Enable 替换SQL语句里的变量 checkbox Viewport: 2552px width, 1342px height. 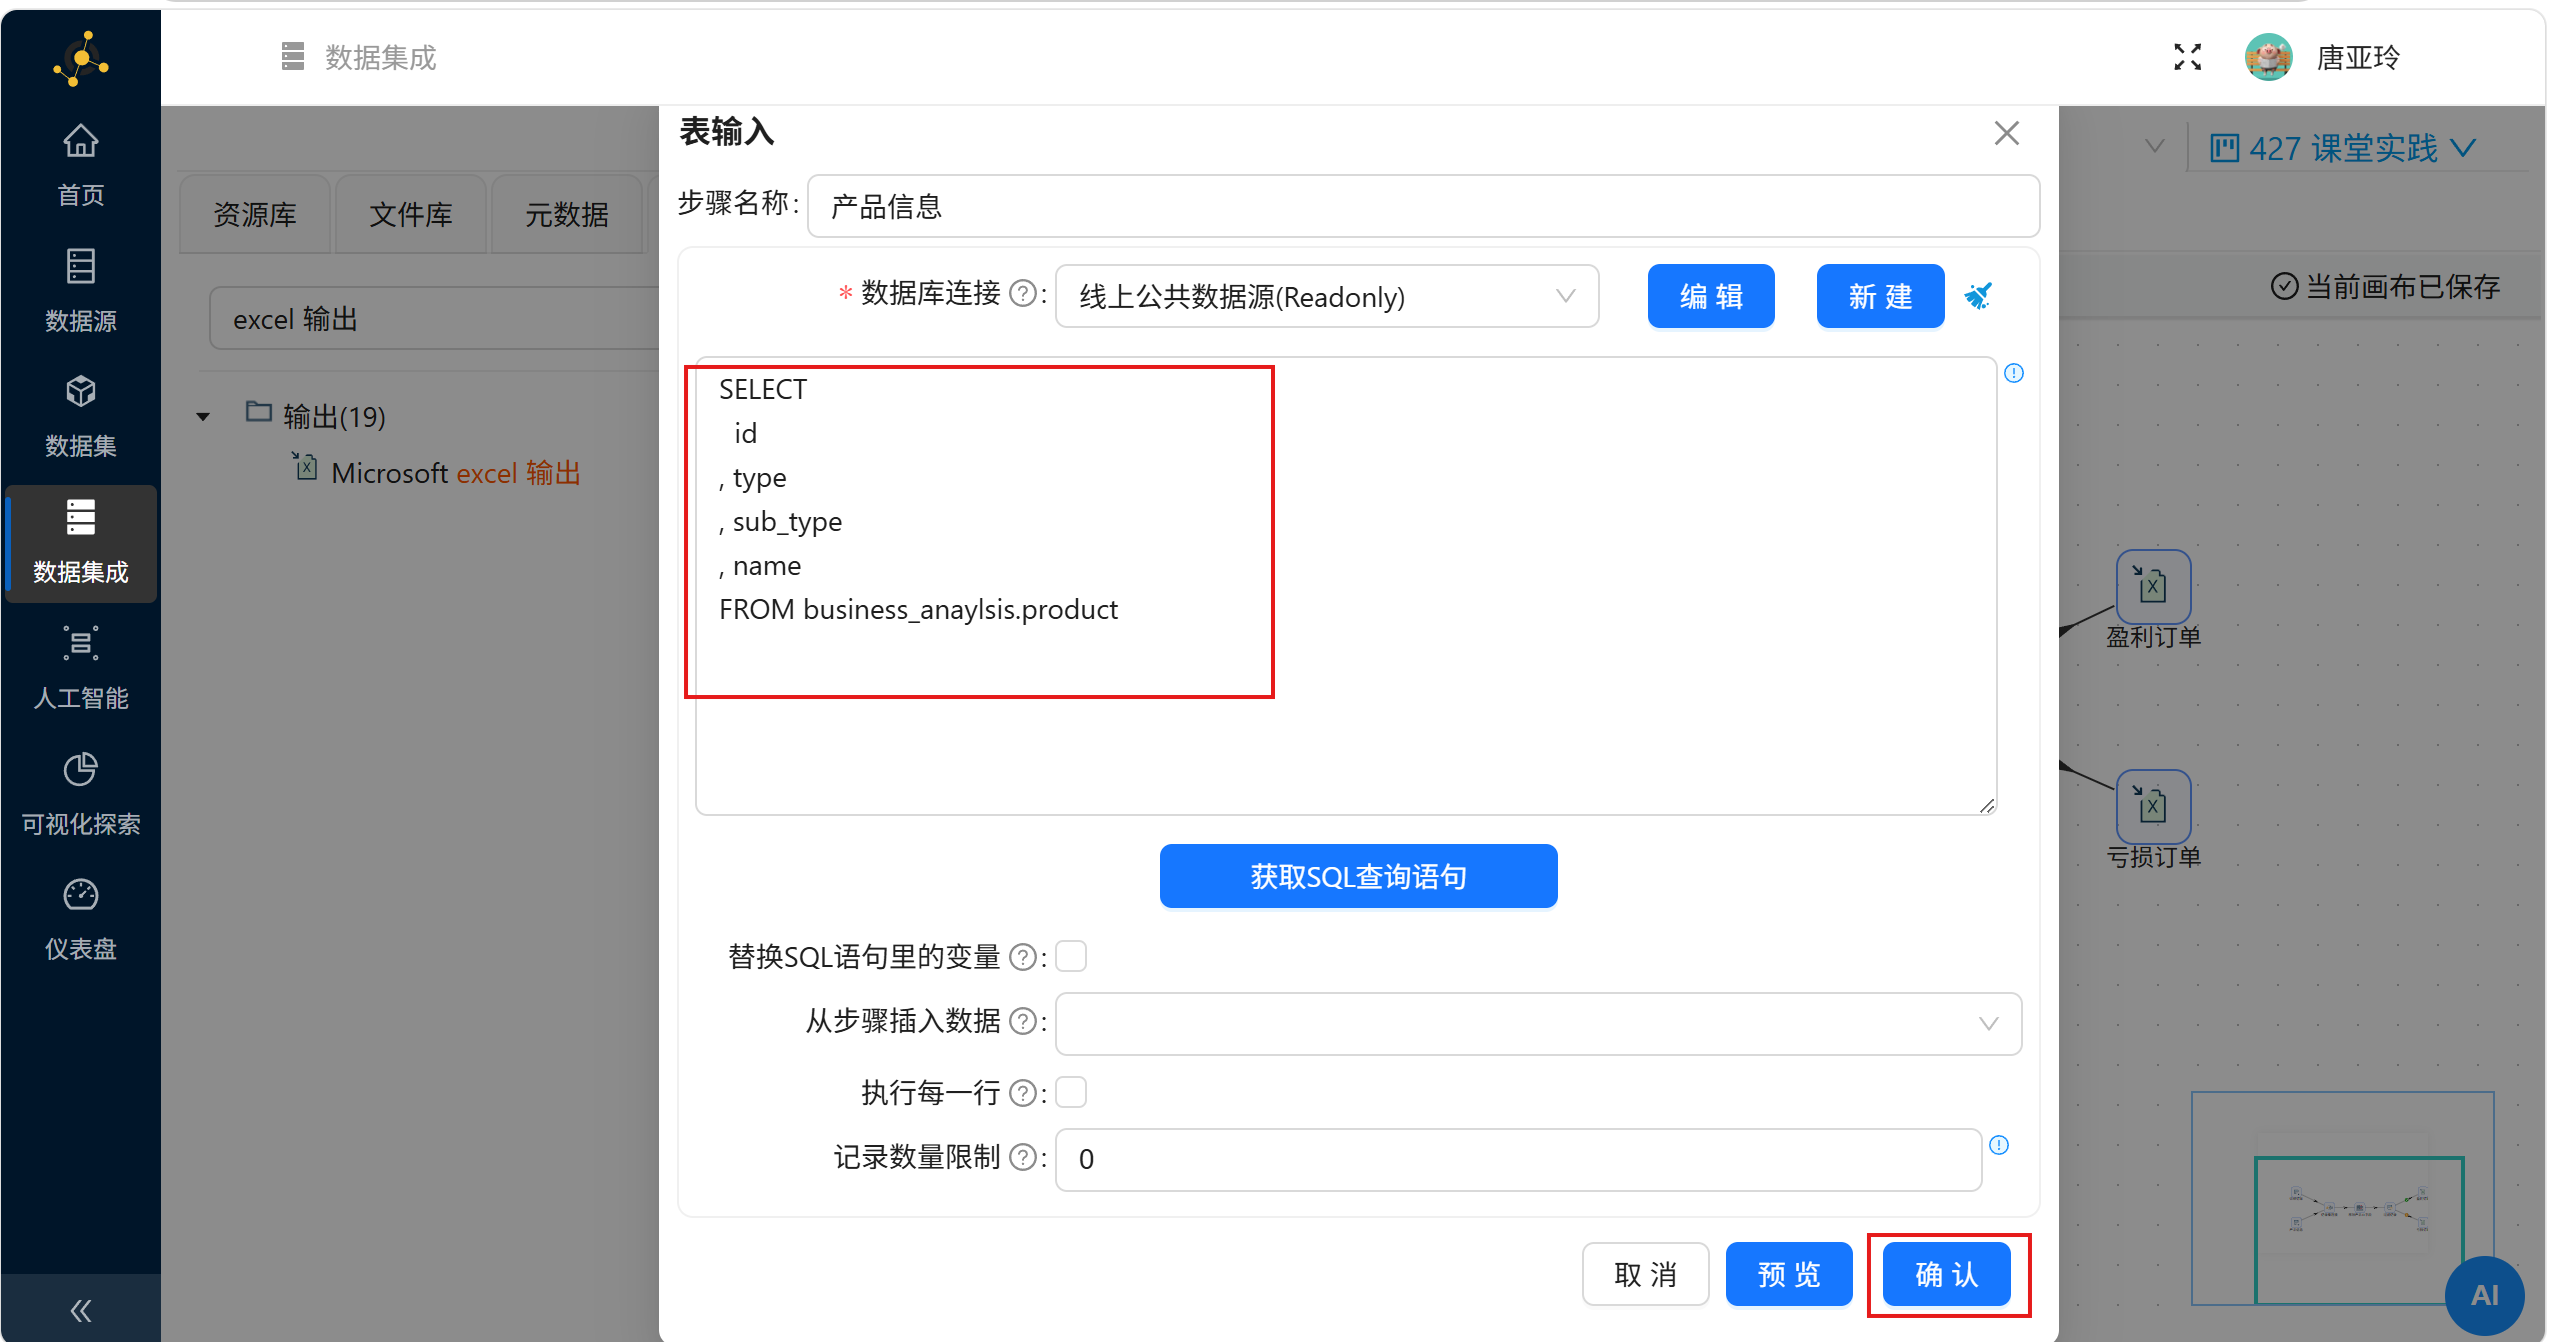tap(1071, 956)
